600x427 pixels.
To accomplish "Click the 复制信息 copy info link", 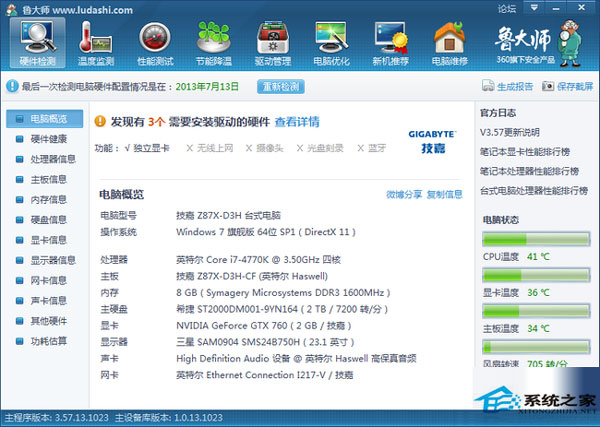I will pyautogui.click(x=445, y=195).
